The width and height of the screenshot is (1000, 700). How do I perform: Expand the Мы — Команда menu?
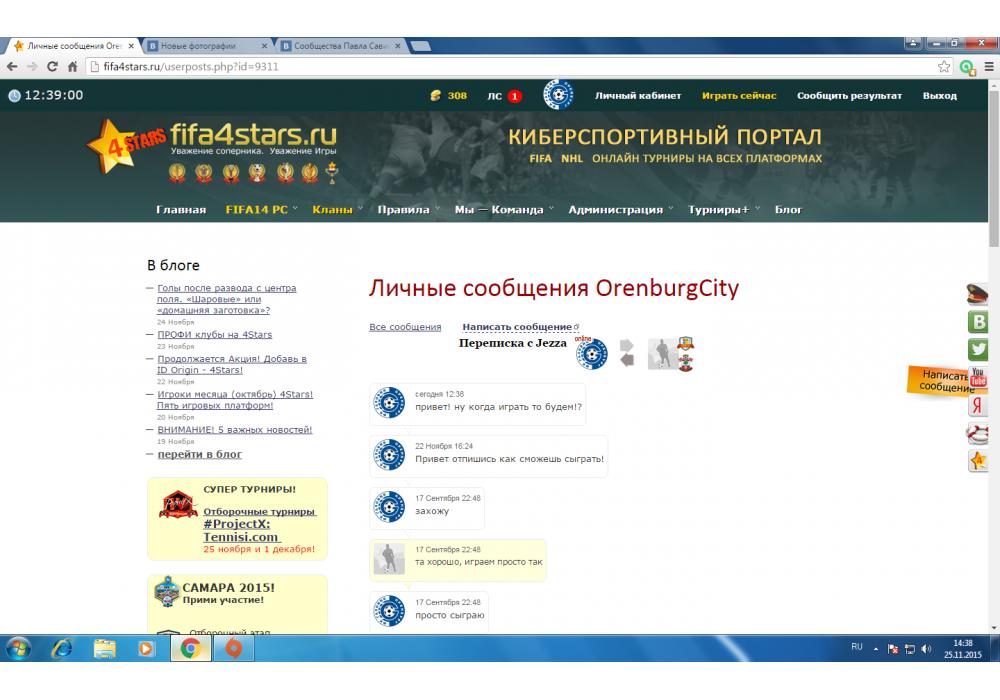(503, 209)
